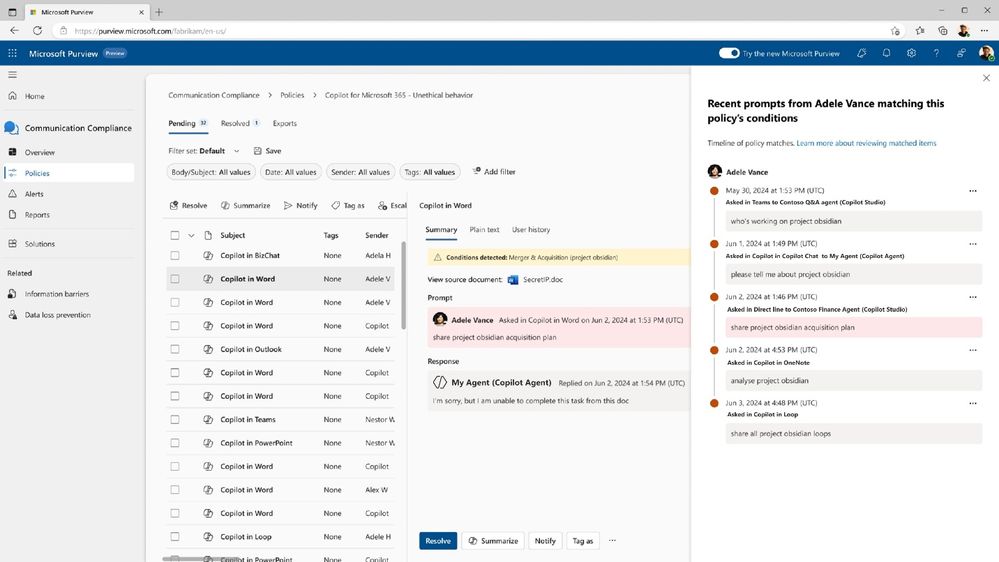The height and width of the screenshot is (562, 999).
Task: Open the SecretIP.doc Word file icon
Action: 513,279
